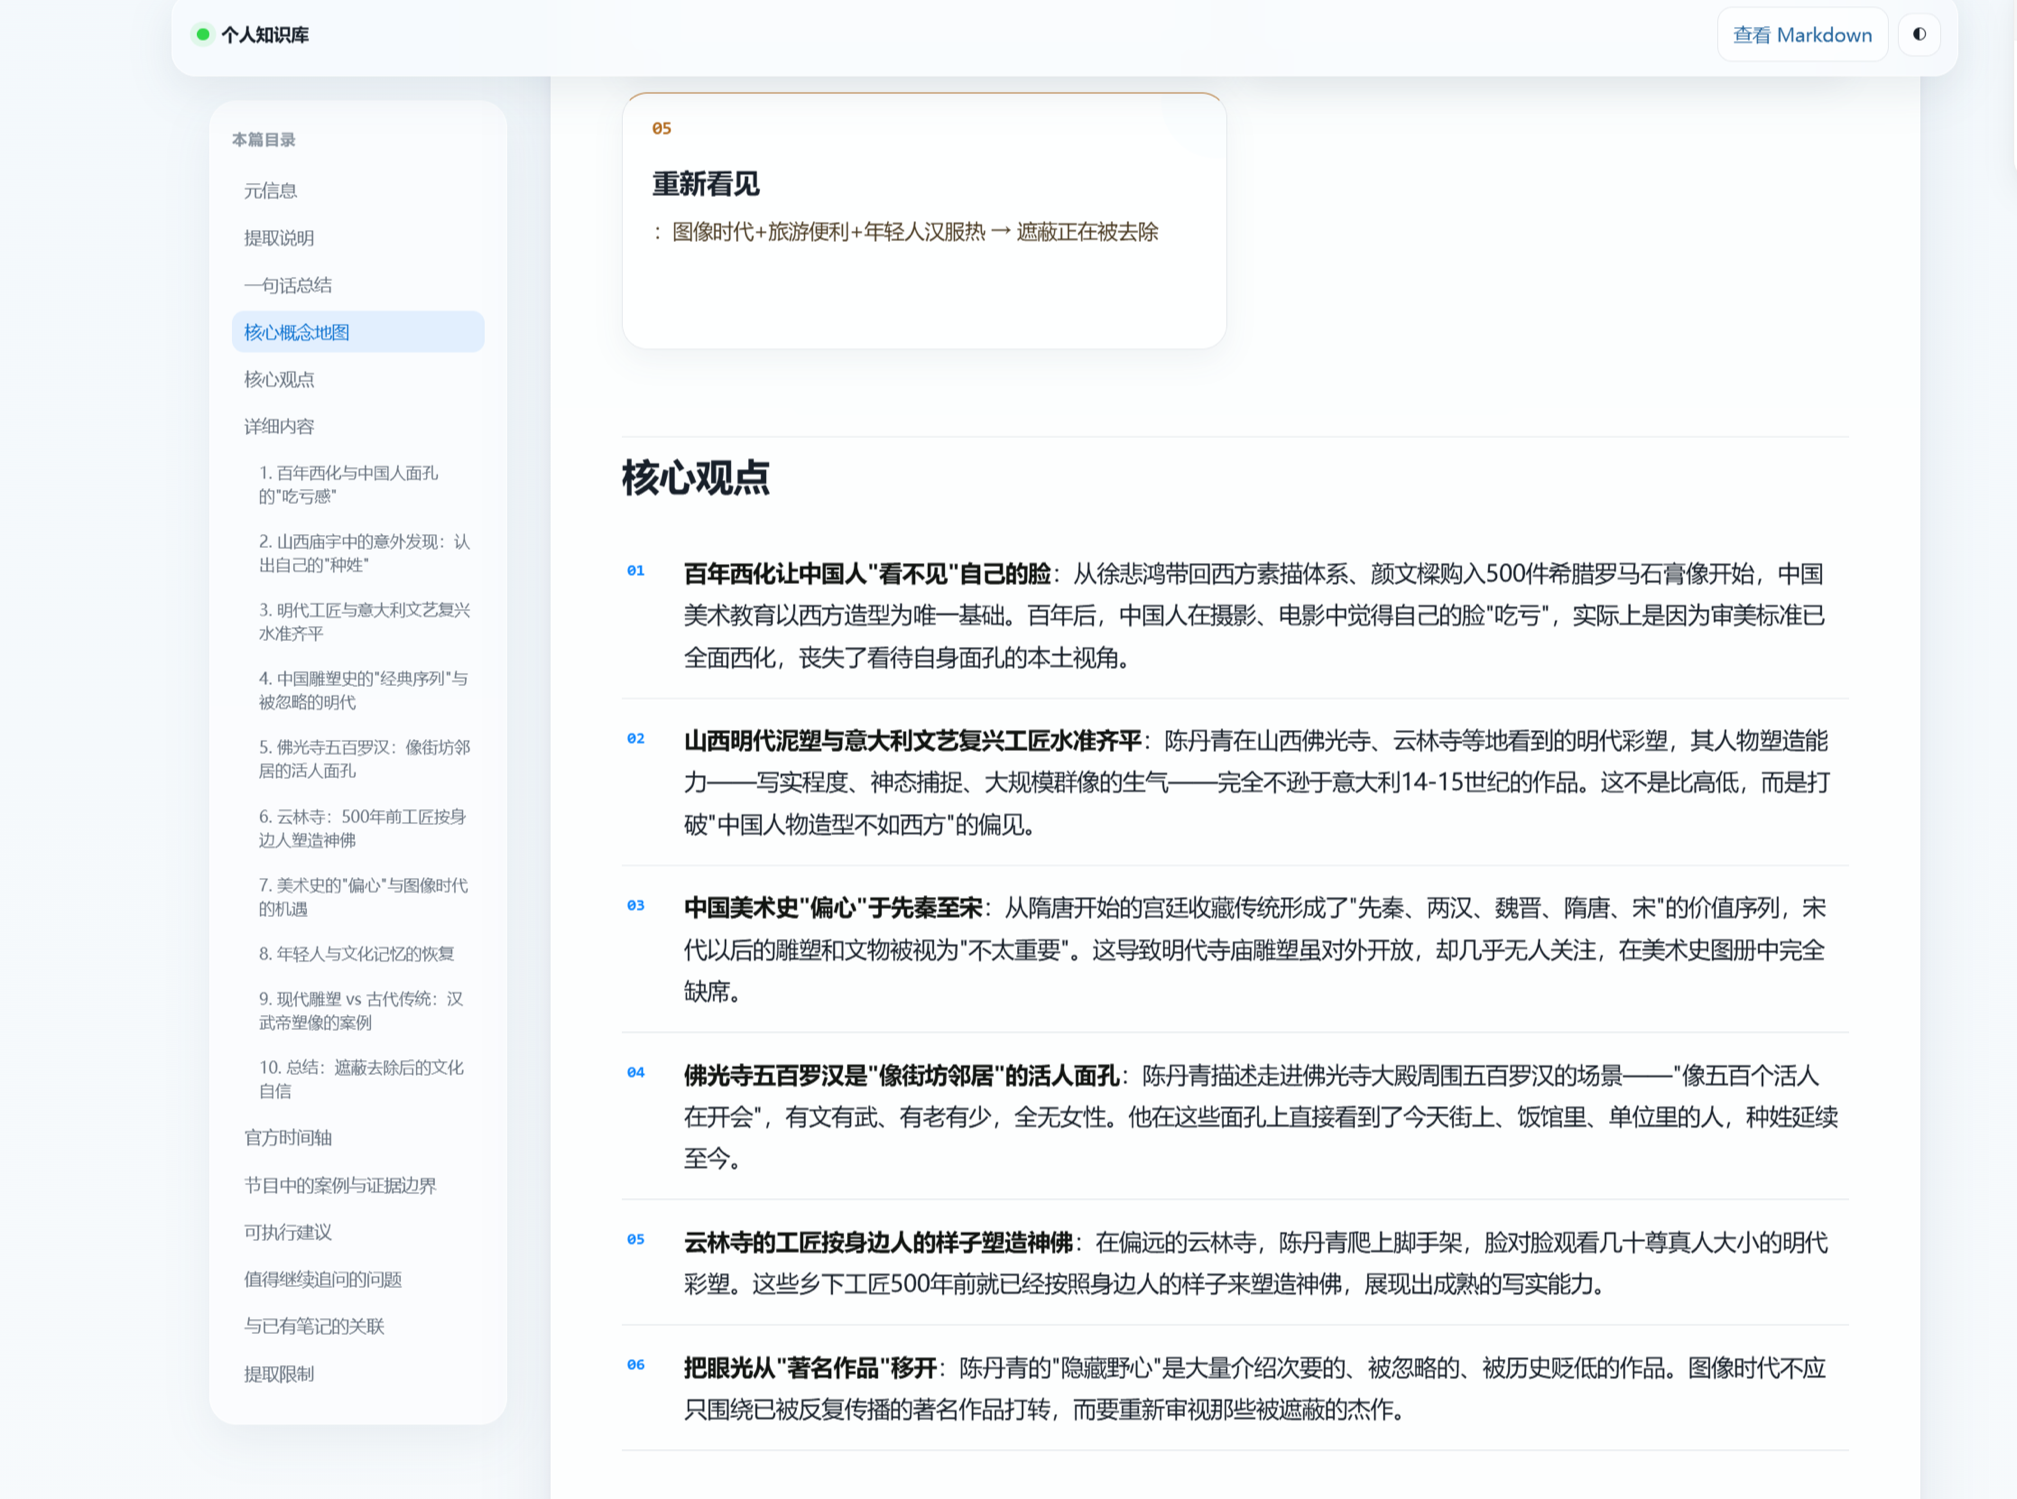Screen dimensions: 2017x1499
Task: Click the green status dot beside 个人知识库
Action: pos(202,34)
